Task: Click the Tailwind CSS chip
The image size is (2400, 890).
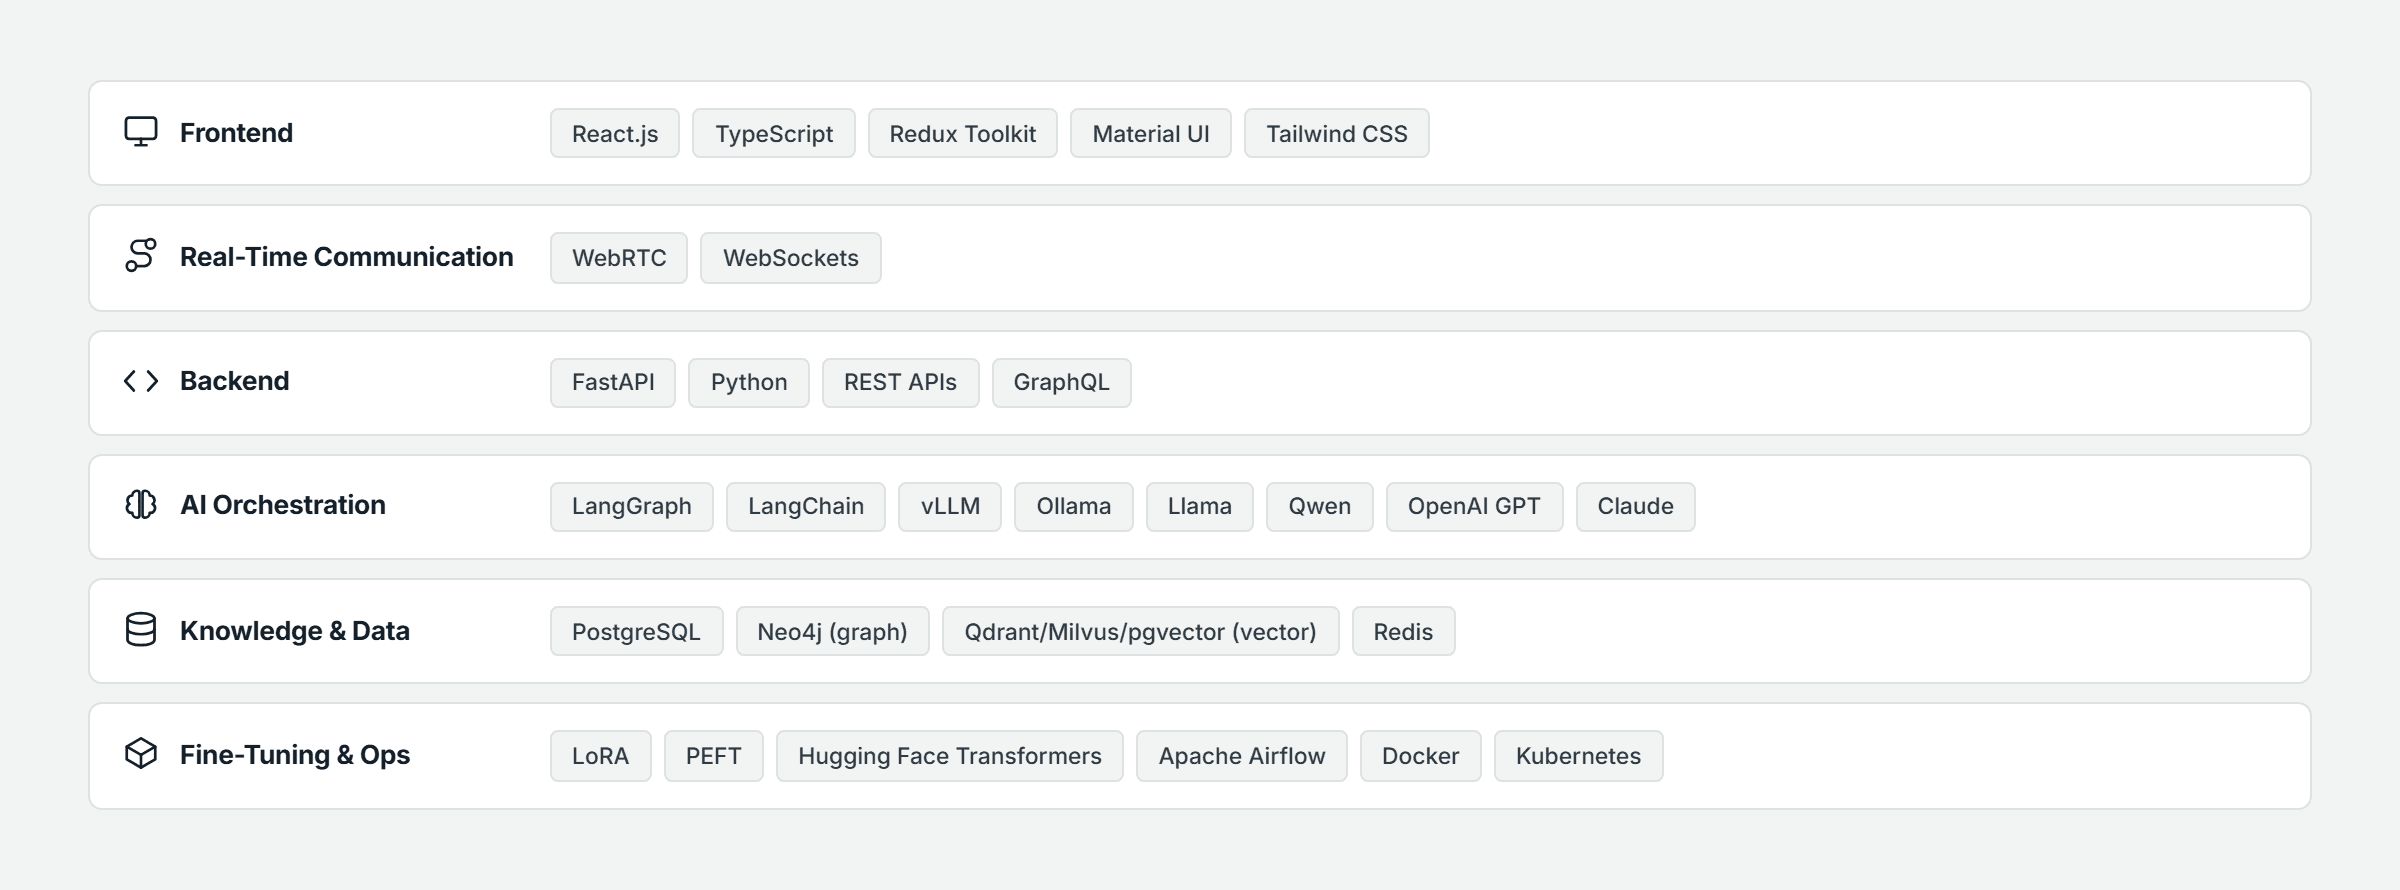Action: [1337, 133]
